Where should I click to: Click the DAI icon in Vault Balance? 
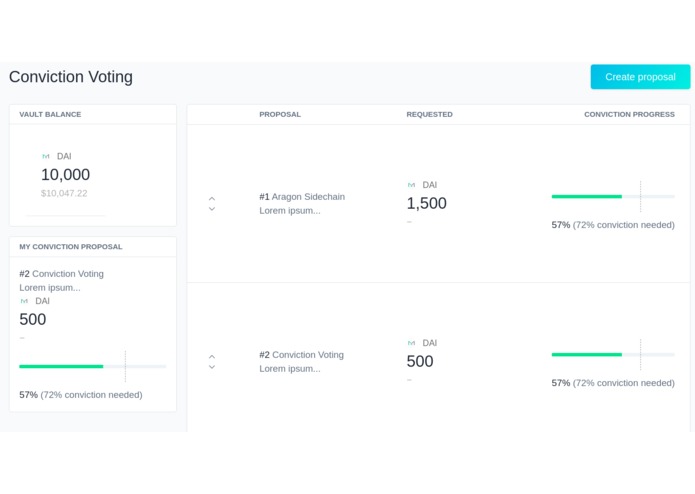(x=46, y=156)
